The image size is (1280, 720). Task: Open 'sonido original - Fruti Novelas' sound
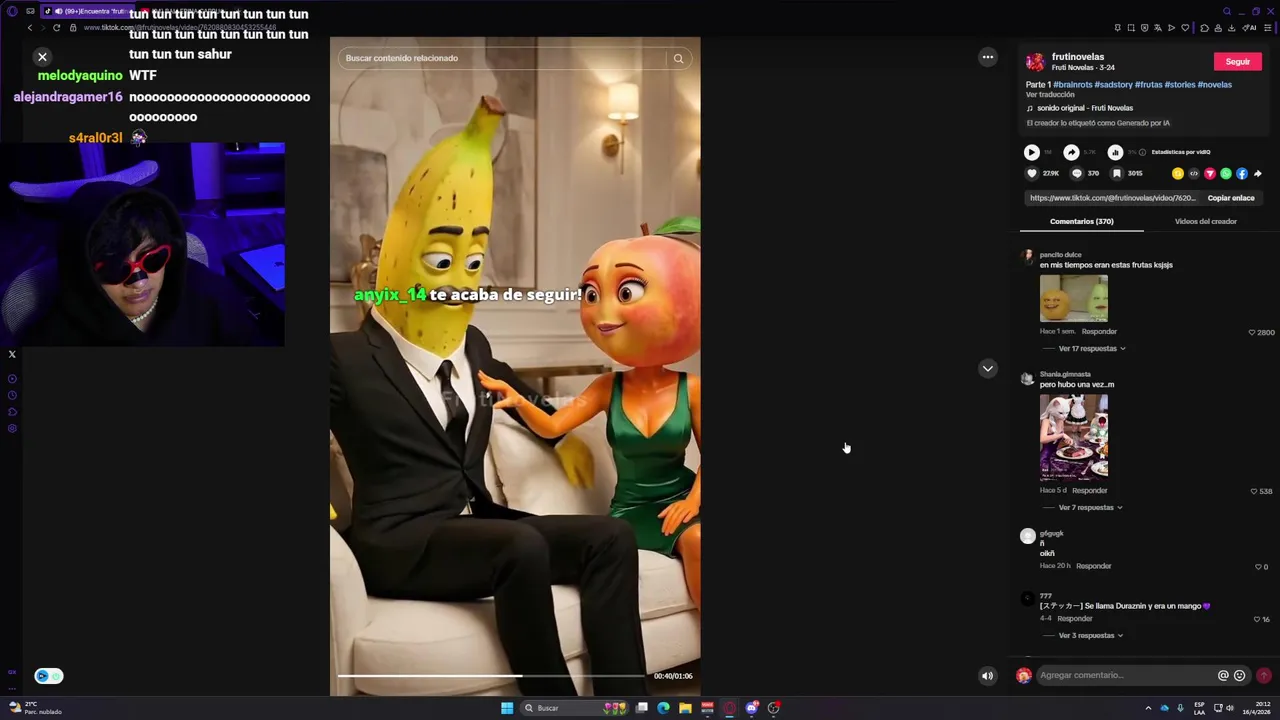point(1085,108)
